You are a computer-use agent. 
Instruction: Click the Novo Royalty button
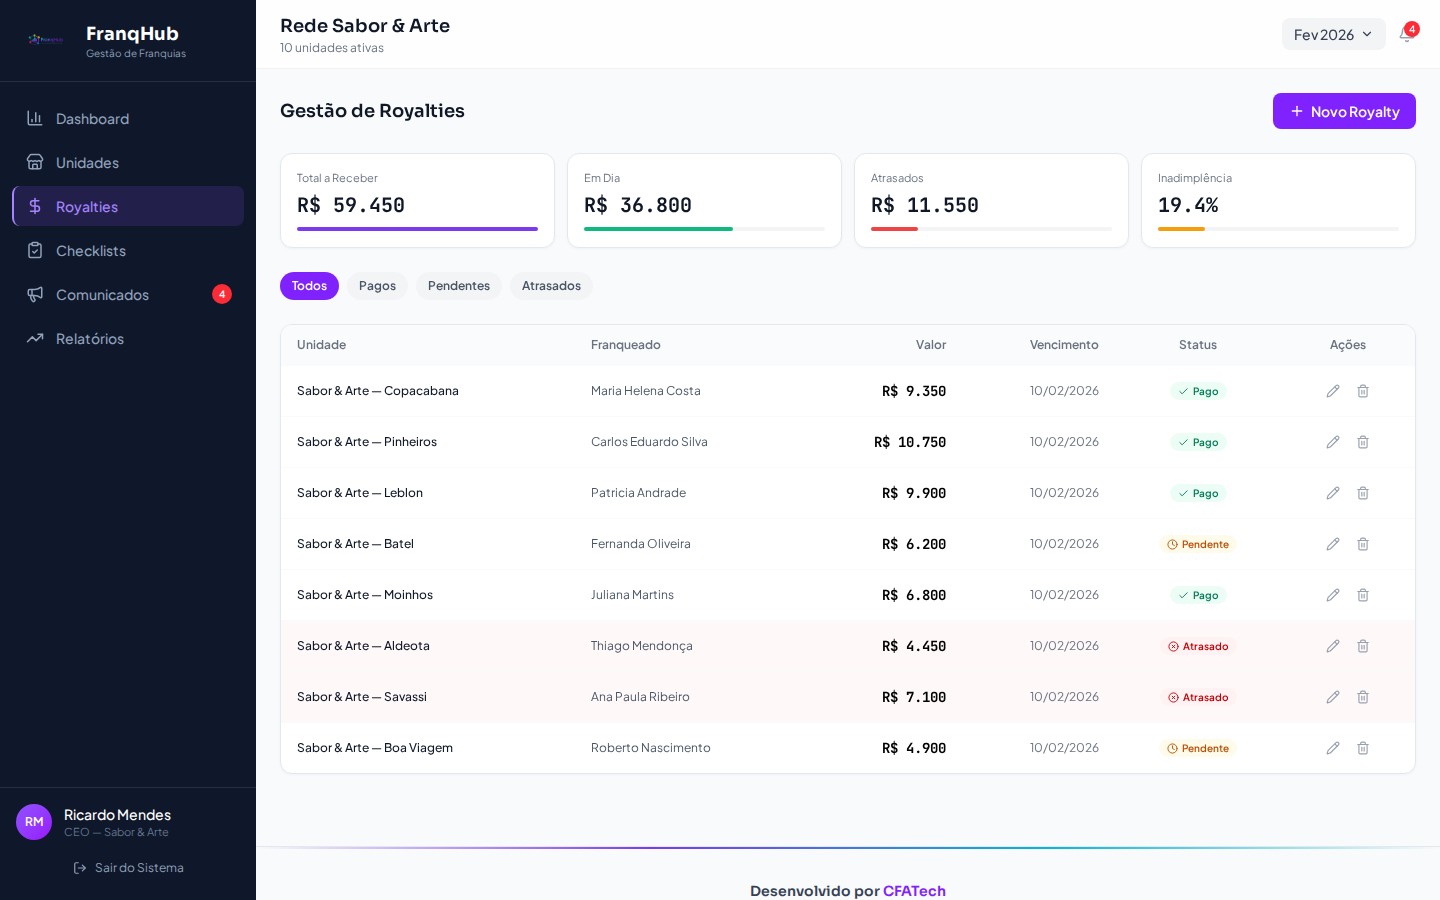[1343, 111]
